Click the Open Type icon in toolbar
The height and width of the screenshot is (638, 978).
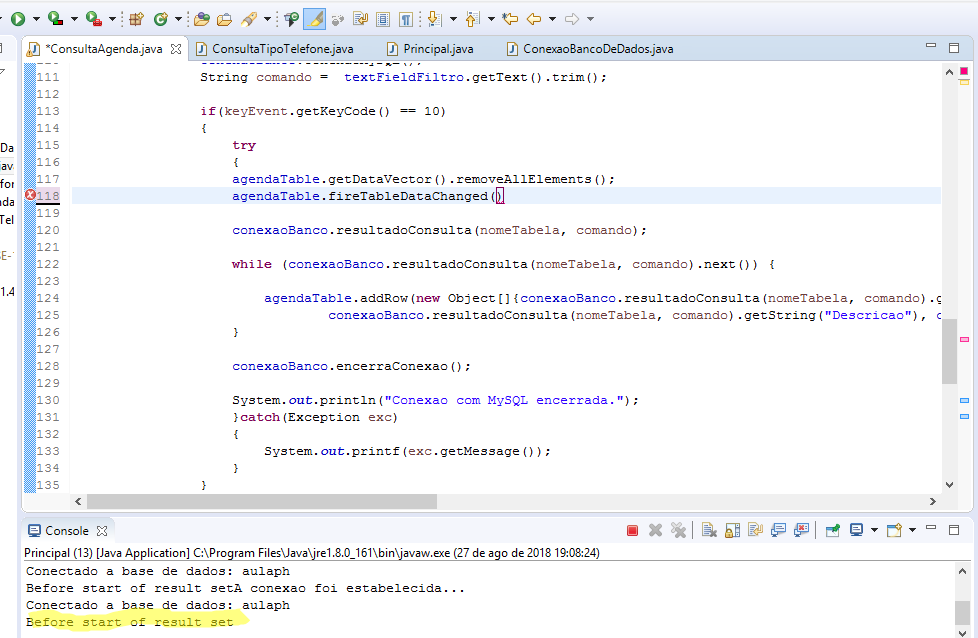(x=202, y=19)
